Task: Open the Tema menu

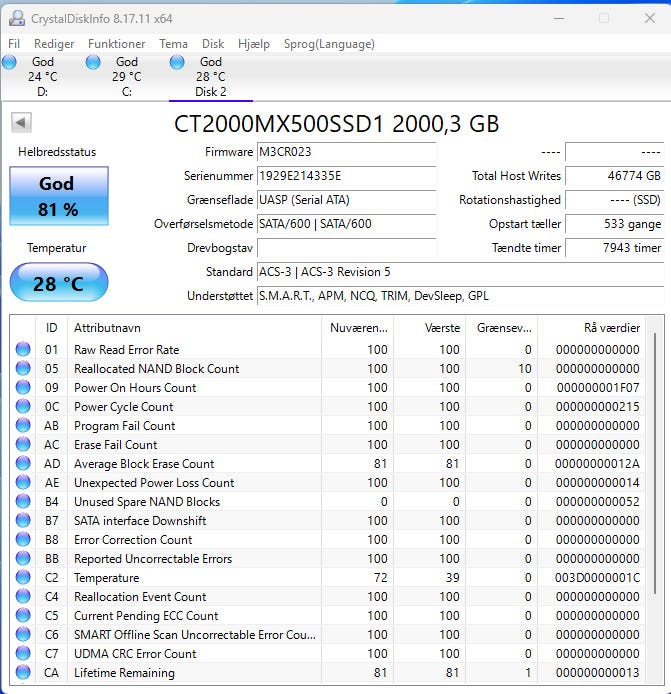Action: pyautogui.click(x=173, y=44)
